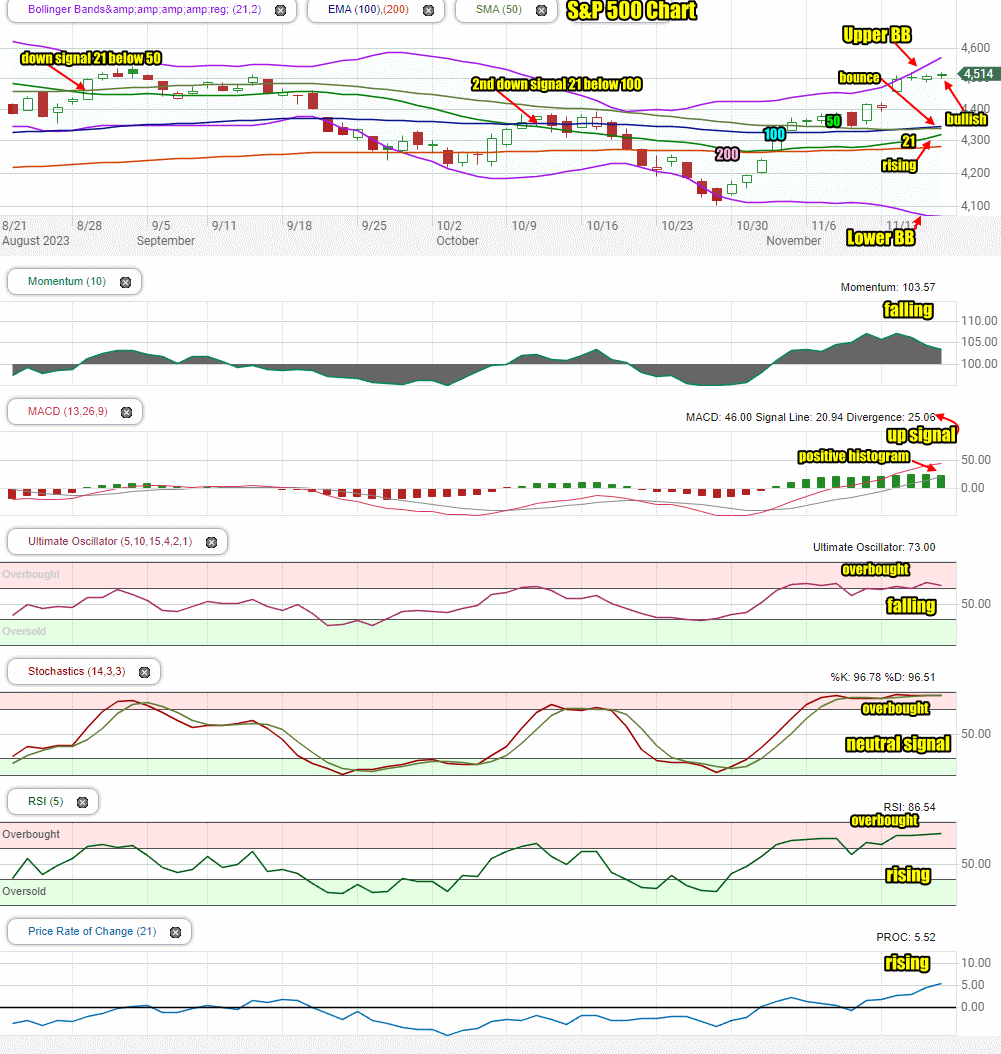
Task: Click the 4,100 price axis label
Action: pyautogui.click(x=975, y=206)
